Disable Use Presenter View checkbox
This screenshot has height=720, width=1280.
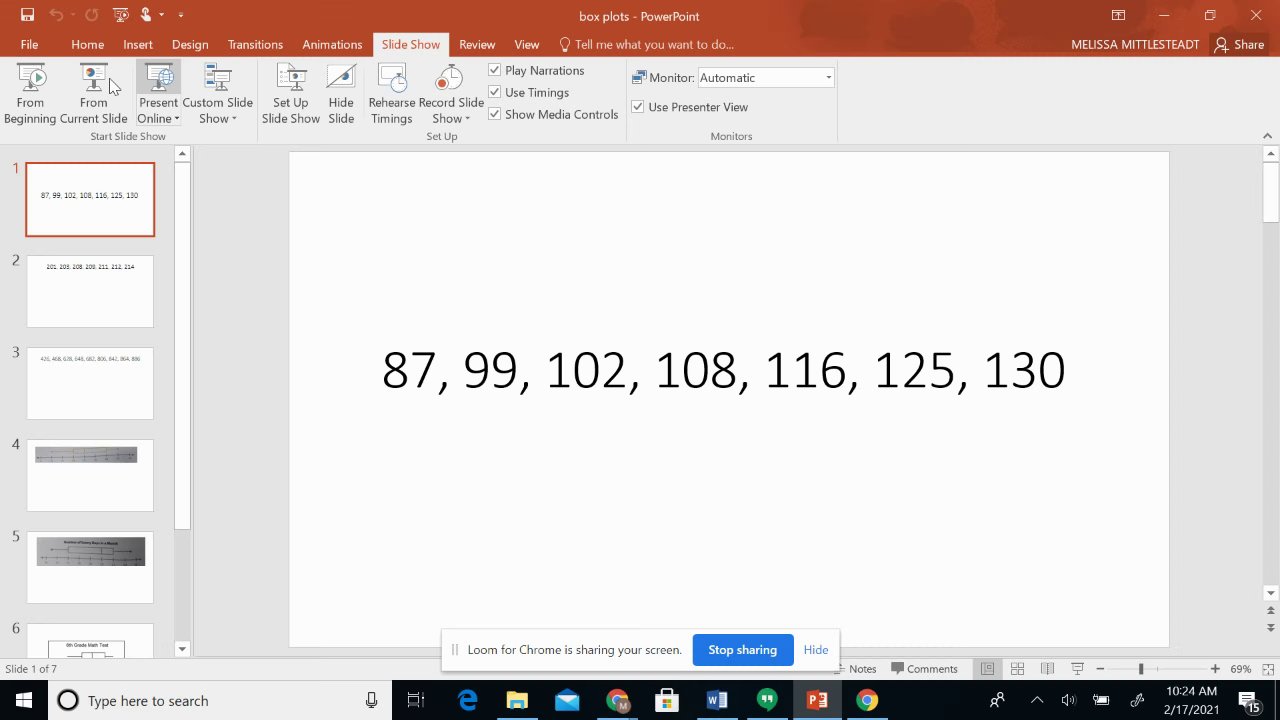click(x=638, y=106)
